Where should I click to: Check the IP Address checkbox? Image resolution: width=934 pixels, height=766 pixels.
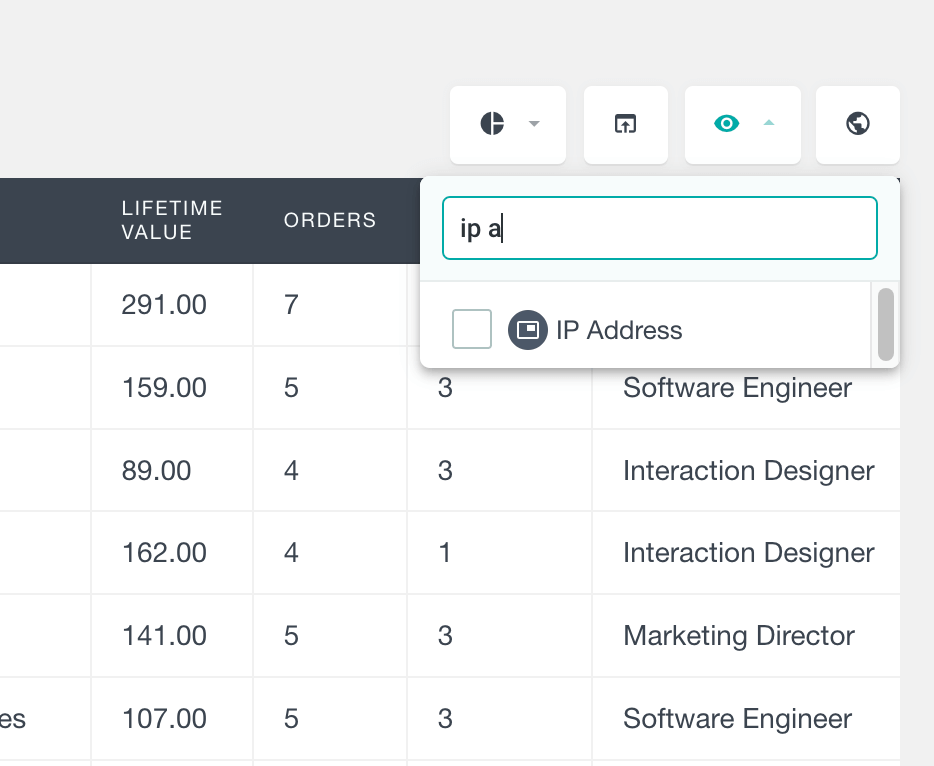coord(472,329)
